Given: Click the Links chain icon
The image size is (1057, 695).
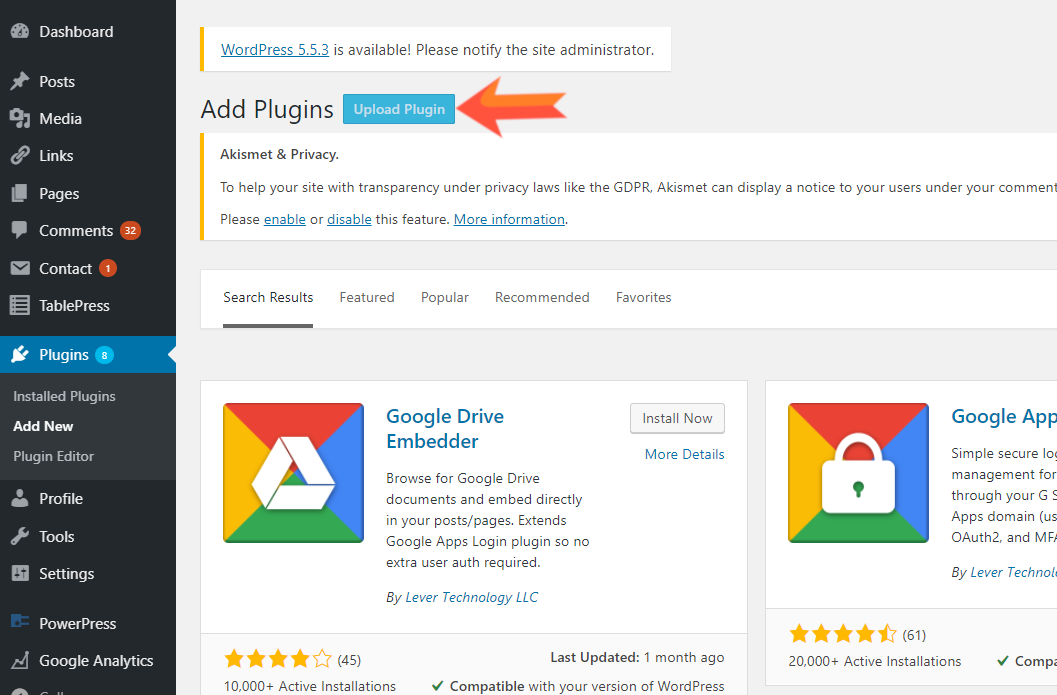Looking at the screenshot, I should coord(21,155).
